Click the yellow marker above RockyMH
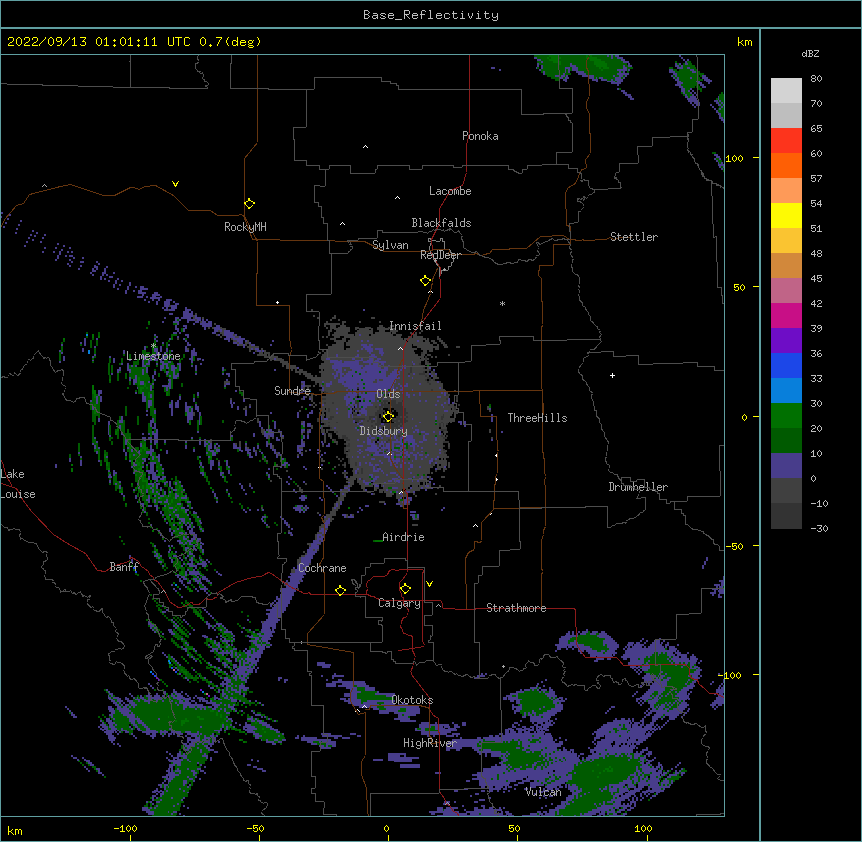 (249, 203)
